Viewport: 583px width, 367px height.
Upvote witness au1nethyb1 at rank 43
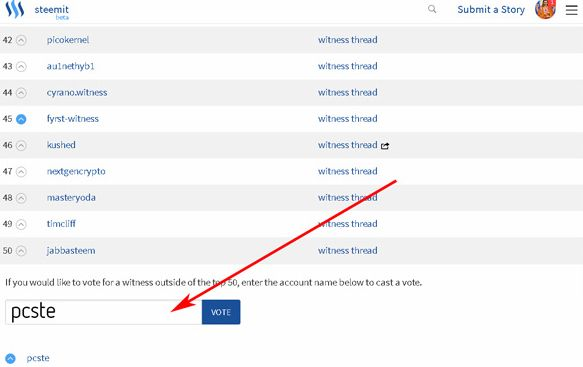[x=21, y=66]
